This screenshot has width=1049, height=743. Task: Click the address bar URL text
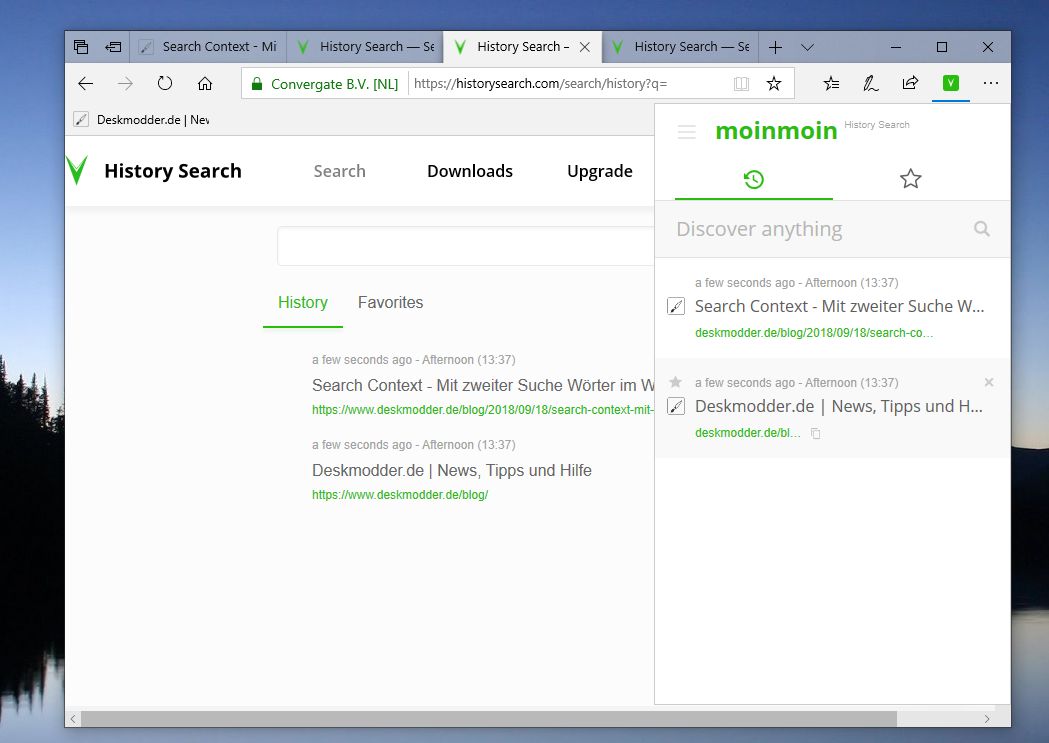pyautogui.click(x=541, y=84)
